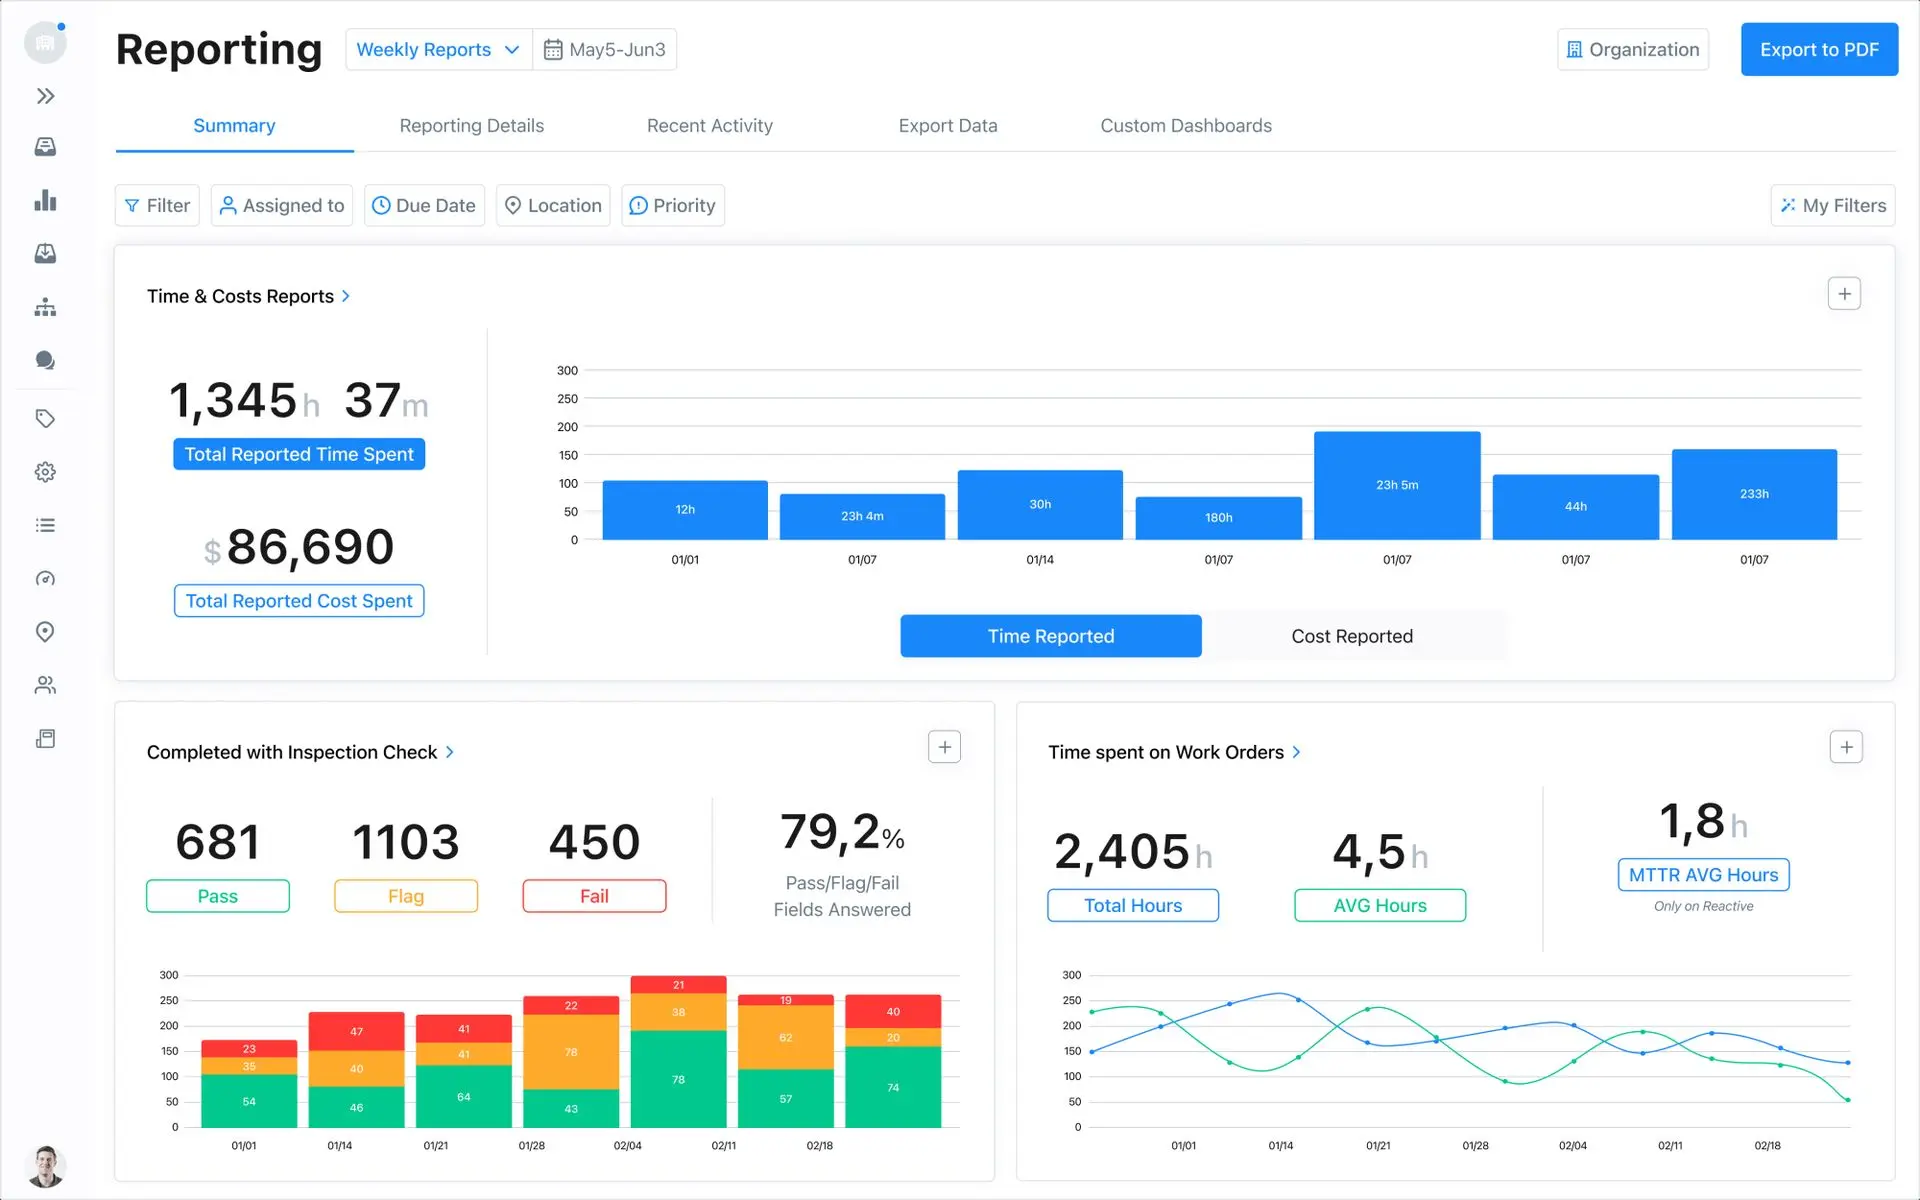Enable the Time Reported chart view
This screenshot has height=1200, width=1920.
point(1050,636)
